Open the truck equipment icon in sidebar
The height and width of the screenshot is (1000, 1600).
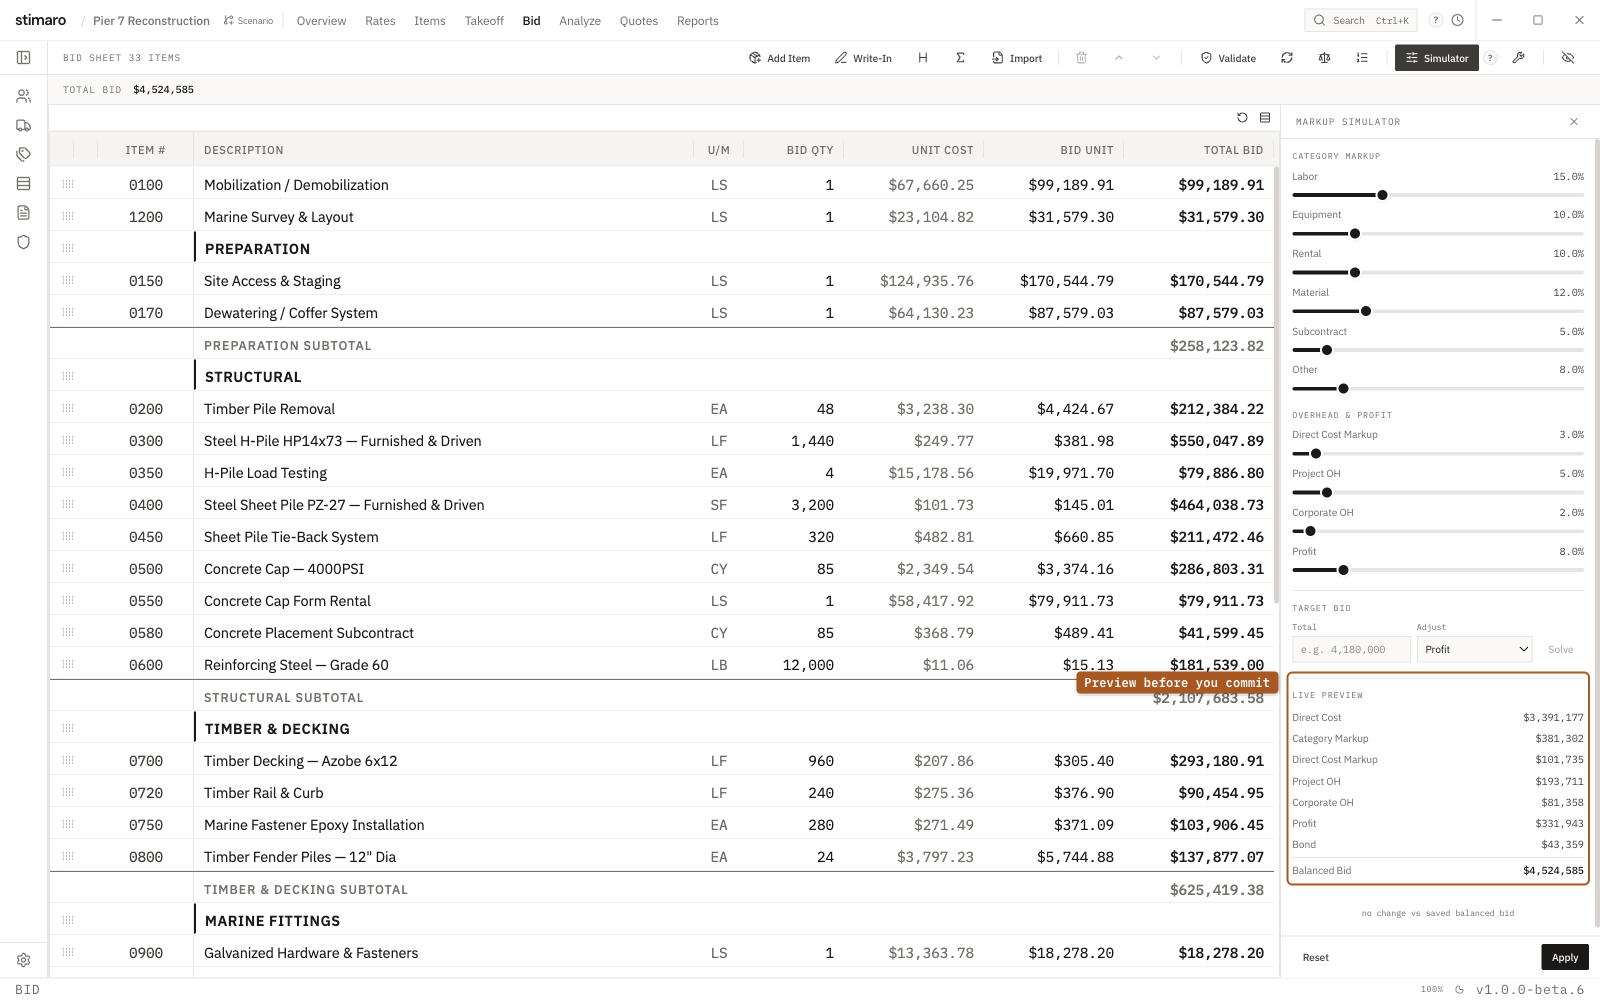click(23, 125)
